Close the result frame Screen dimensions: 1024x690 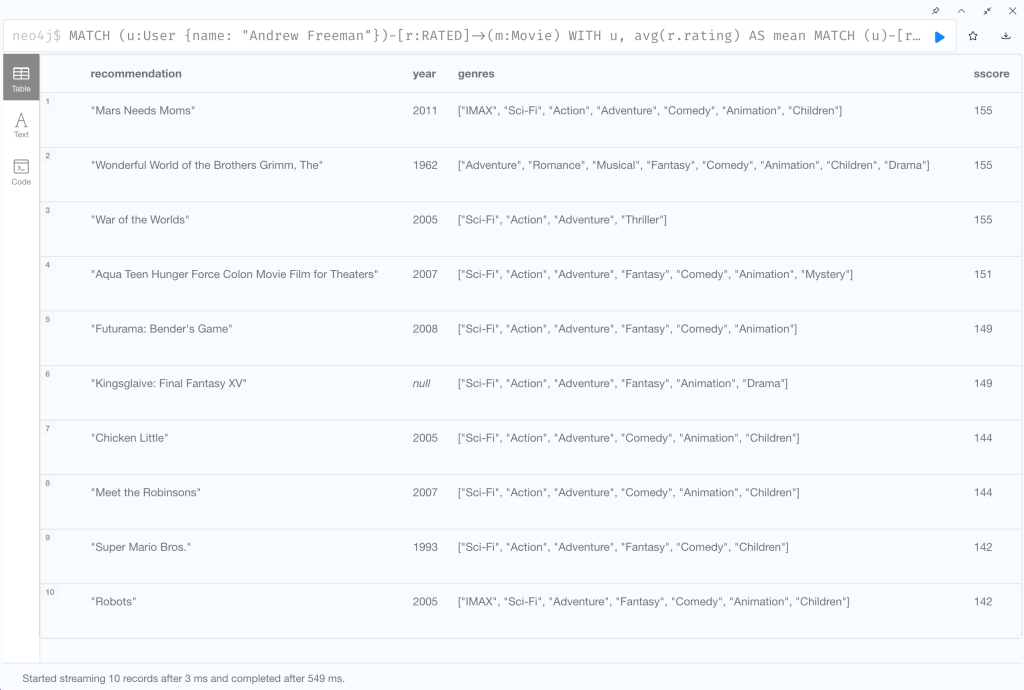point(1012,10)
